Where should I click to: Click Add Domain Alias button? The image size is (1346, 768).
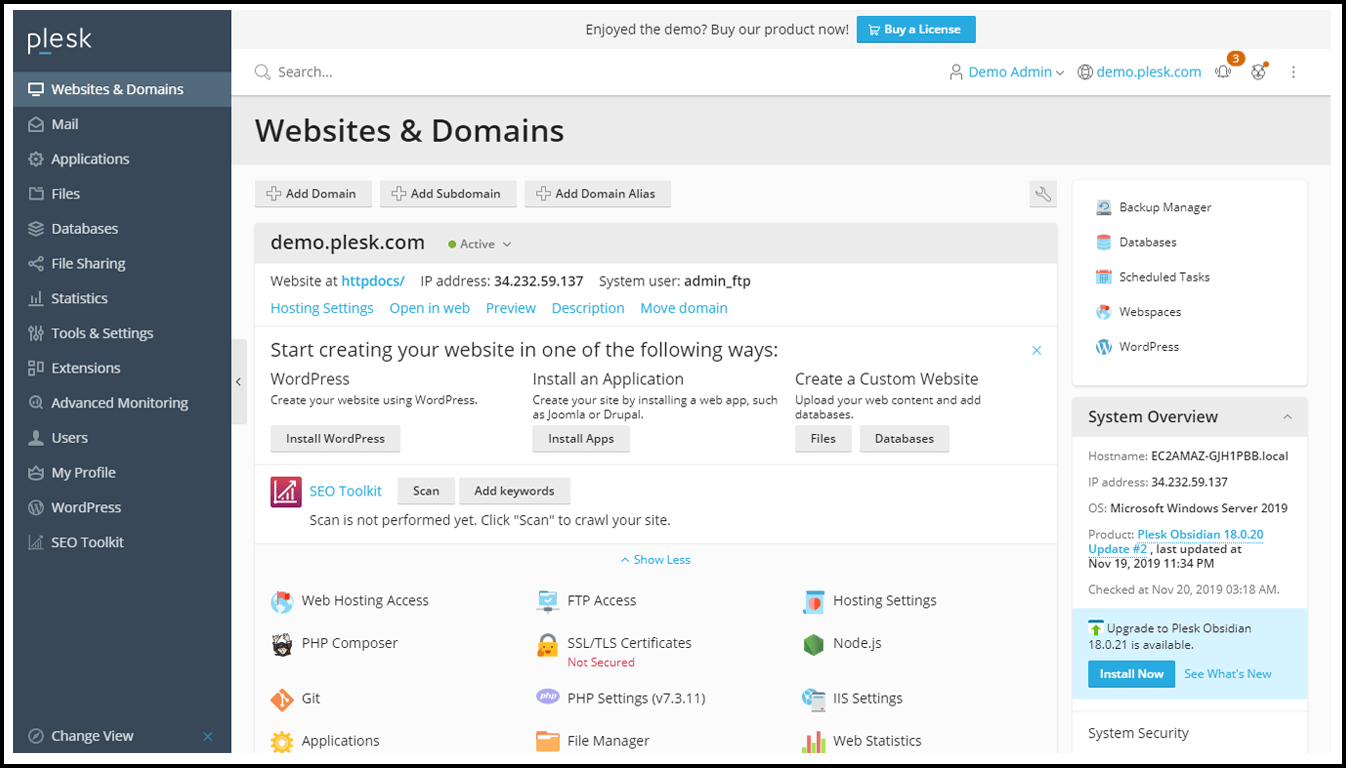pos(597,194)
